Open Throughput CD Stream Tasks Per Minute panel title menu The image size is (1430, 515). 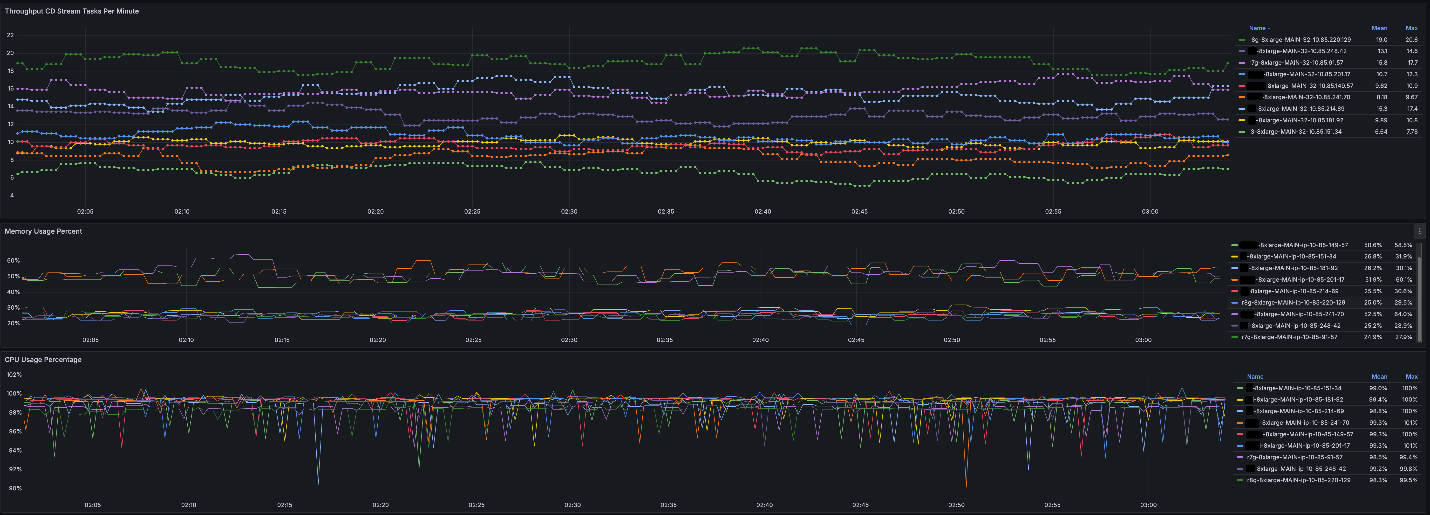click(72, 10)
